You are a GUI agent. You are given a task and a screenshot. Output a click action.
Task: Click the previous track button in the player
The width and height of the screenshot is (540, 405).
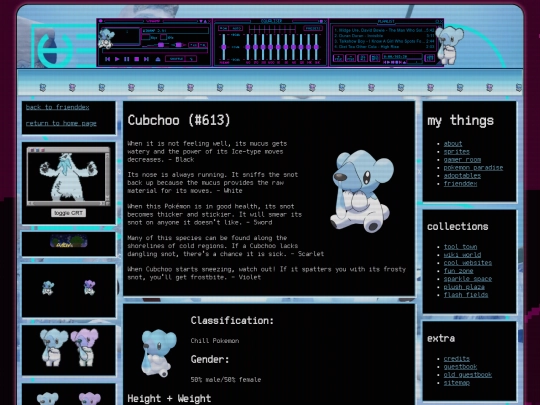click(x=107, y=59)
